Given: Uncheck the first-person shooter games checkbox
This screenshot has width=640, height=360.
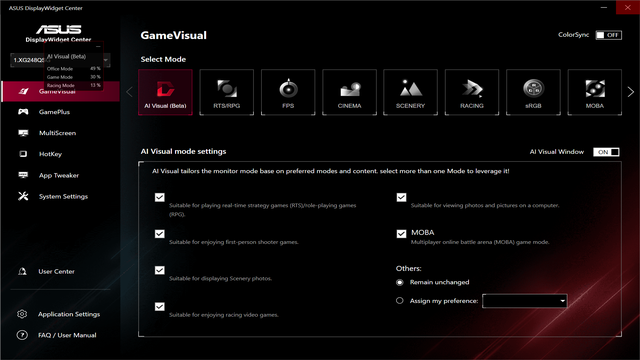Looking at the screenshot, I should pyautogui.click(x=160, y=234).
